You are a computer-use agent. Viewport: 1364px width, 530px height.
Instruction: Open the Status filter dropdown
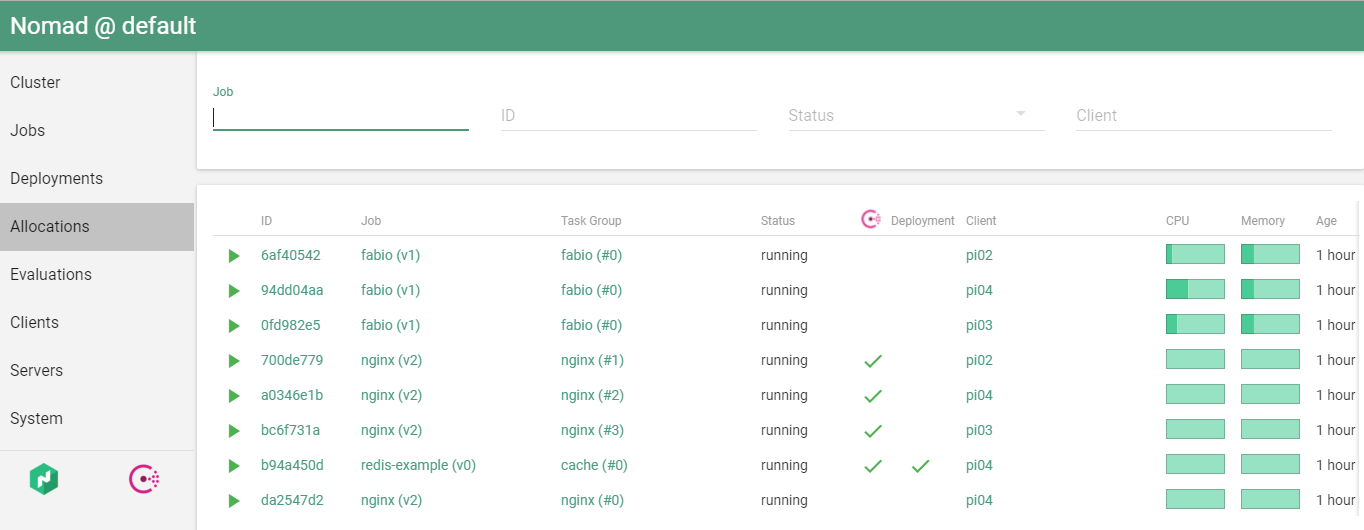pyautogui.click(x=916, y=115)
